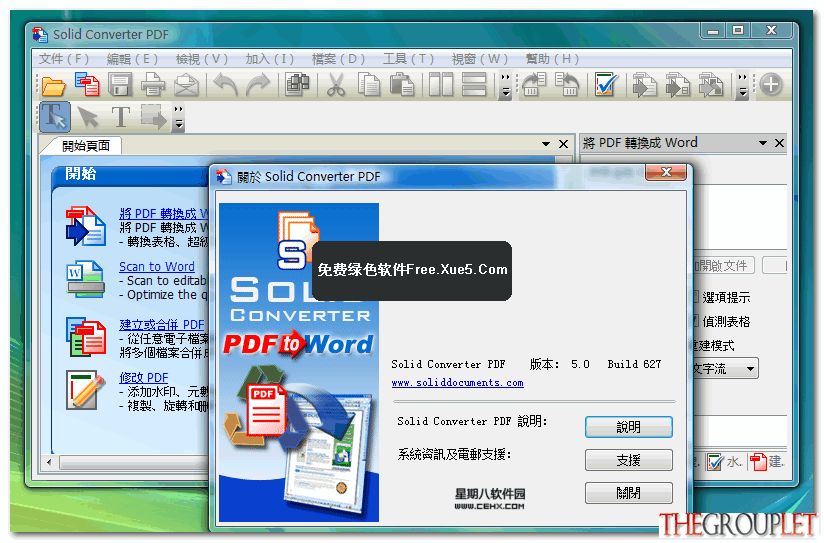This screenshot has height=543, width=824.
Task: Click the 說明 button in About dialog
Action: click(x=629, y=427)
